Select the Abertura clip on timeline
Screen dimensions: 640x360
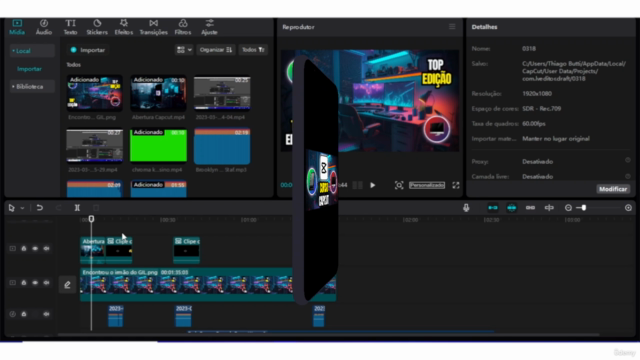click(x=93, y=250)
